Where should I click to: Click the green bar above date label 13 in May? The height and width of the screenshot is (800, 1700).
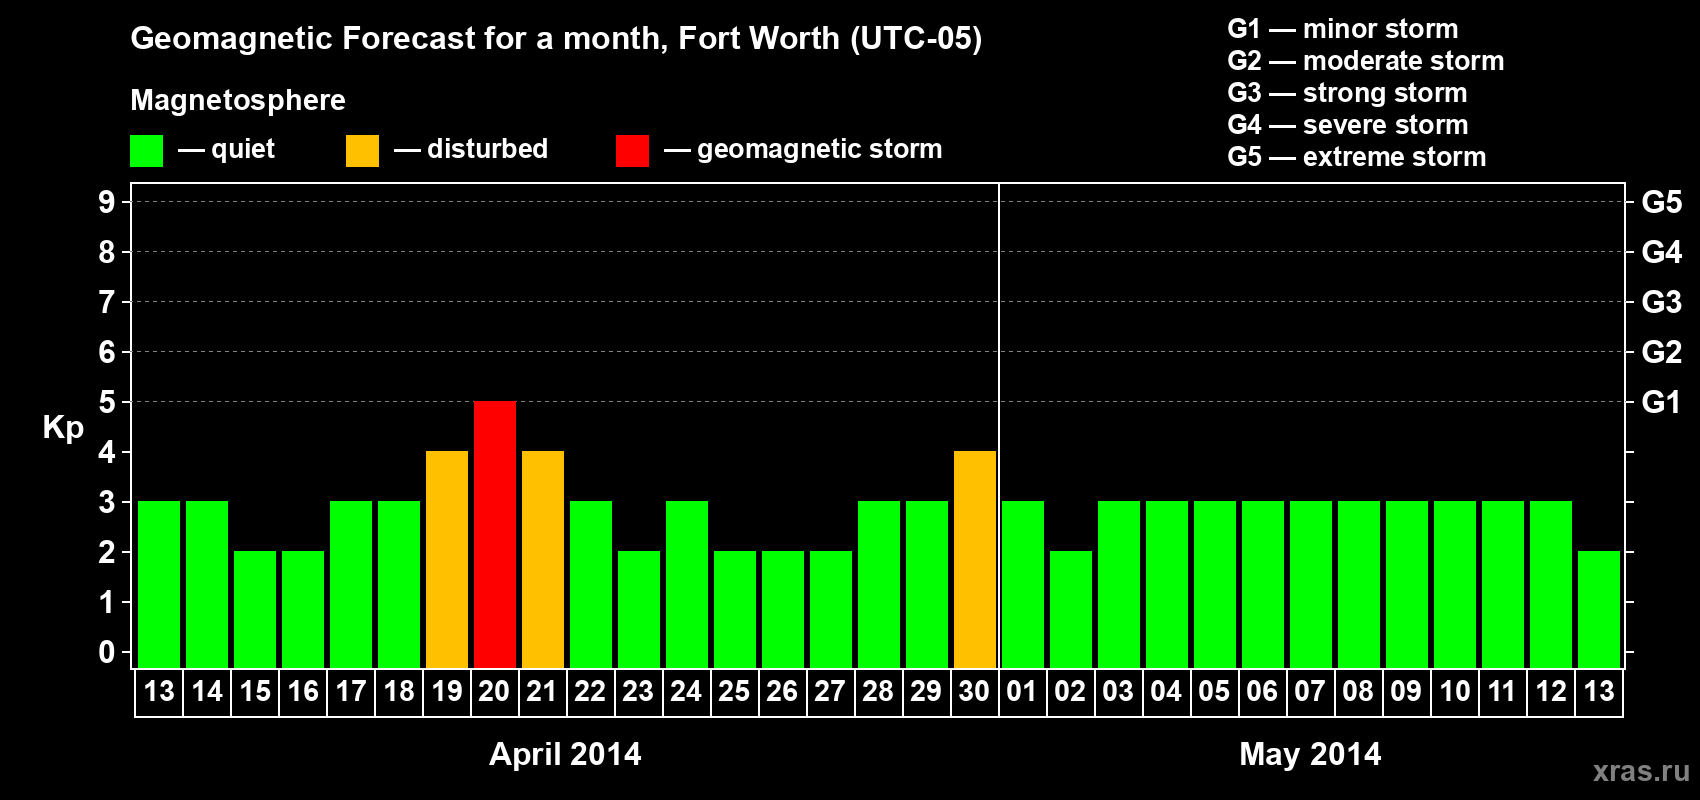pyautogui.click(x=1599, y=609)
